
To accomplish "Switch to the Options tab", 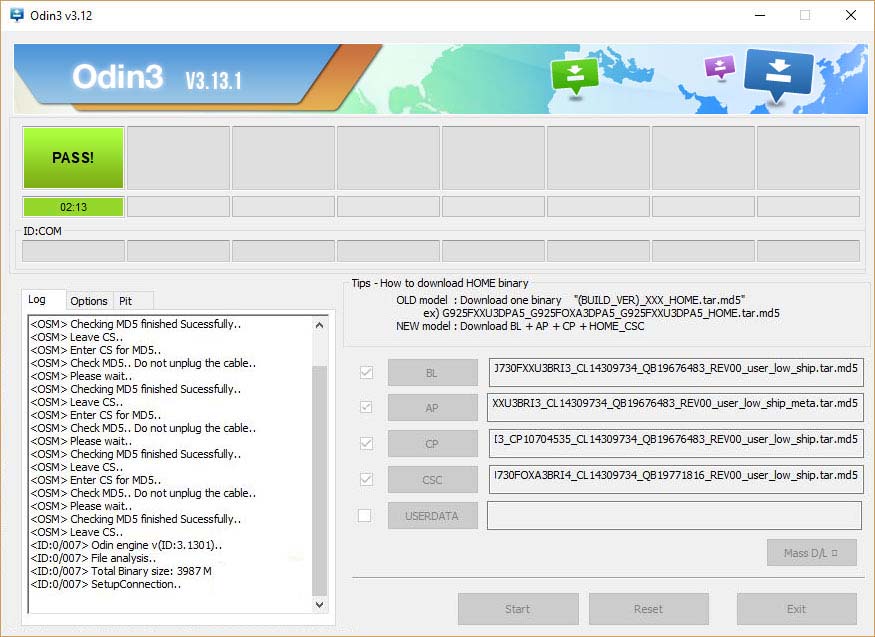I will (89, 301).
